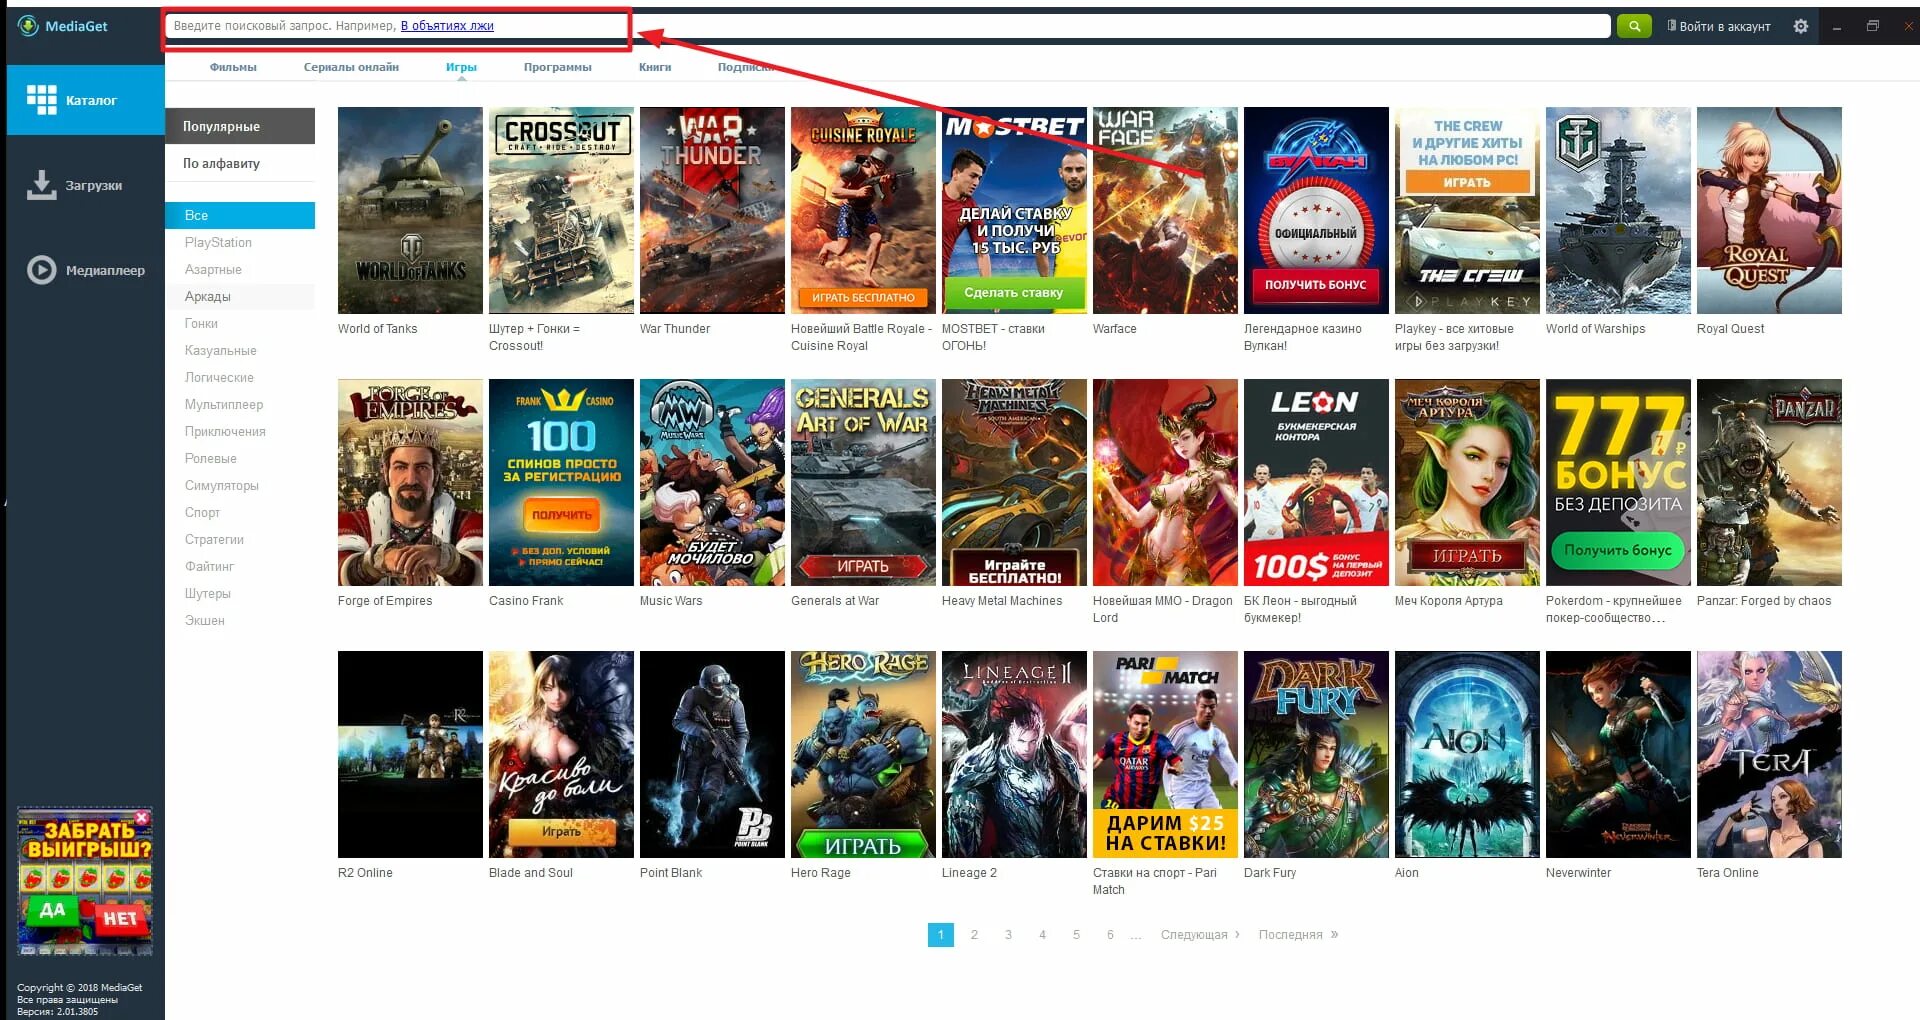Click Войти в аккаунт login
This screenshot has width=1920, height=1020.
pos(1718,27)
